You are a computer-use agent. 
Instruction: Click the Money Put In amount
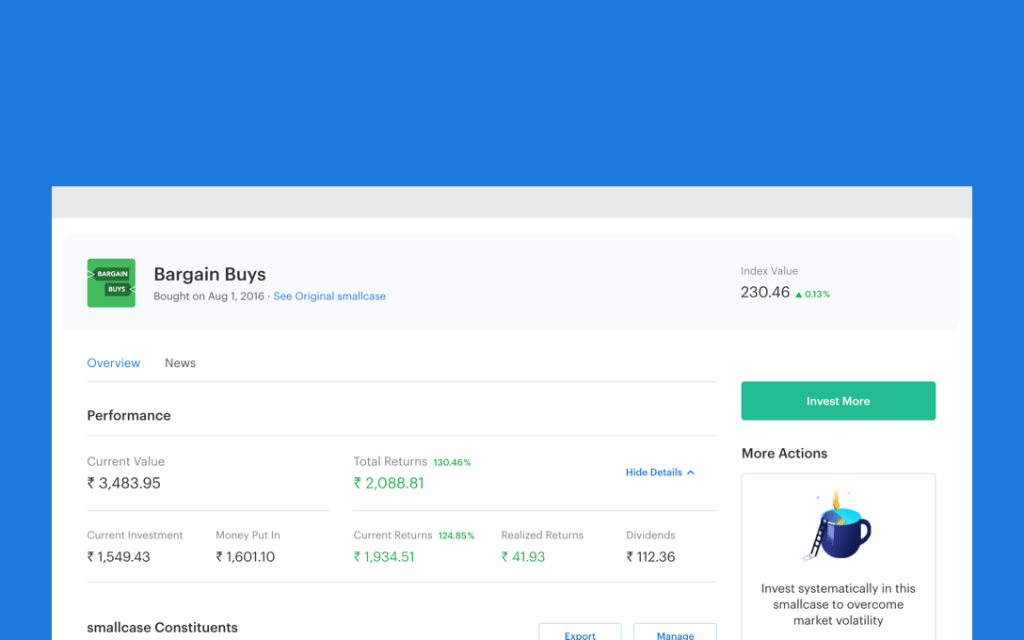(x=245, y=557)
